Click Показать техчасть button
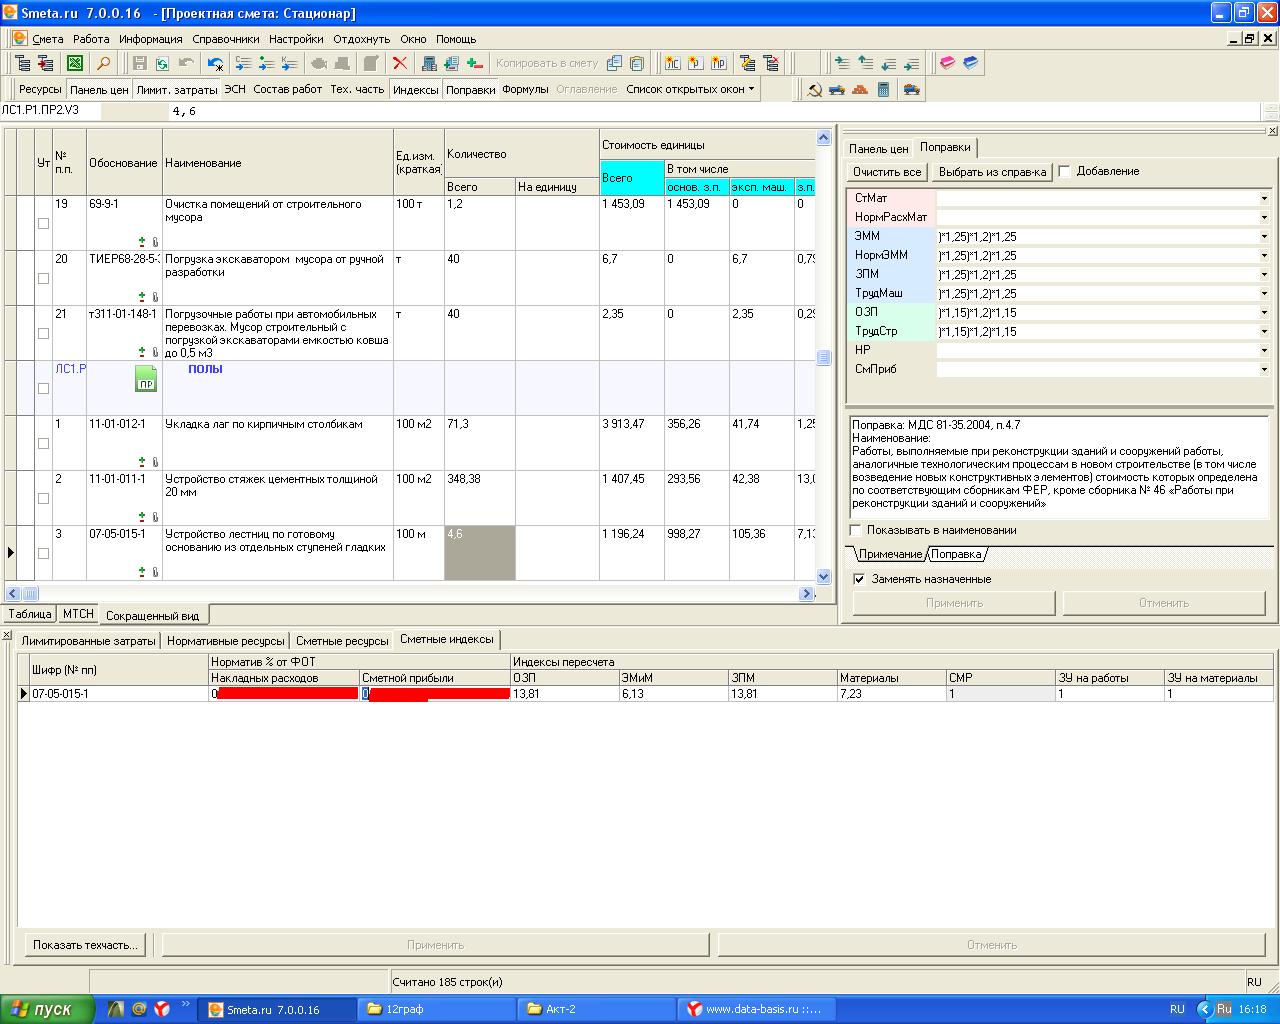The height and width of the screenshot is (1024, 1280). click(85, 945)
